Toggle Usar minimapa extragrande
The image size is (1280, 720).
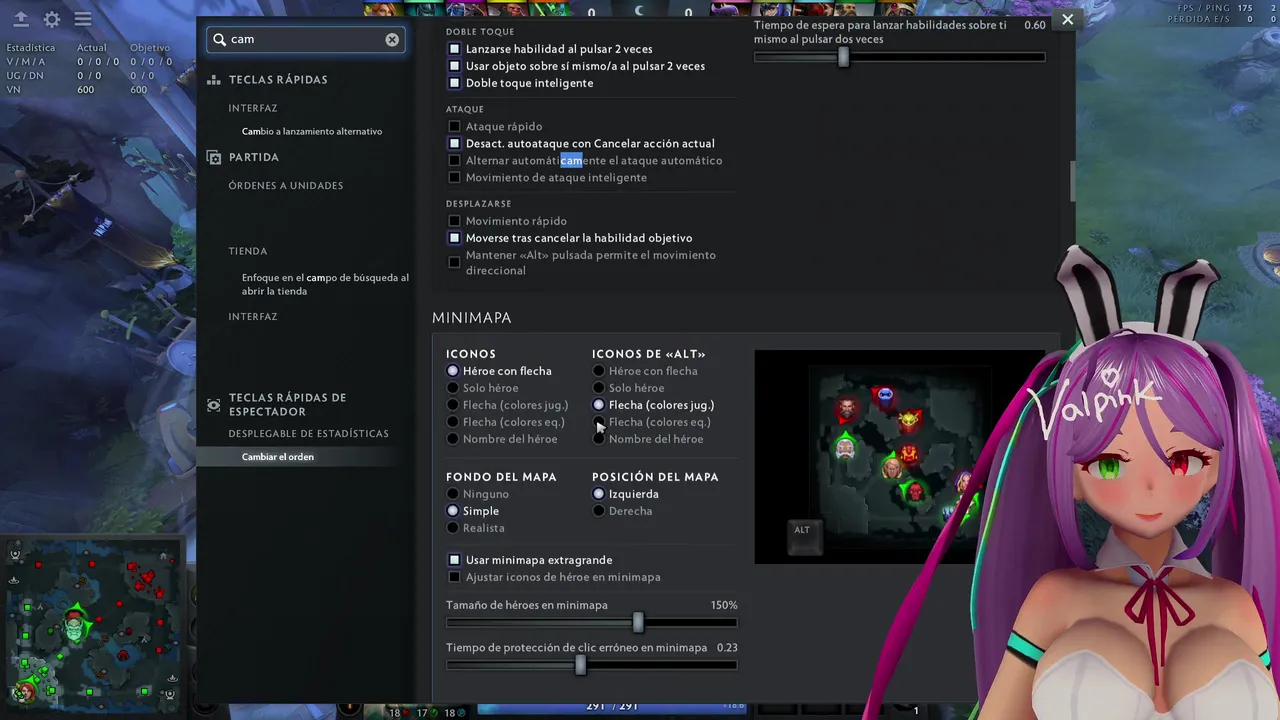[x=454, y=560]
